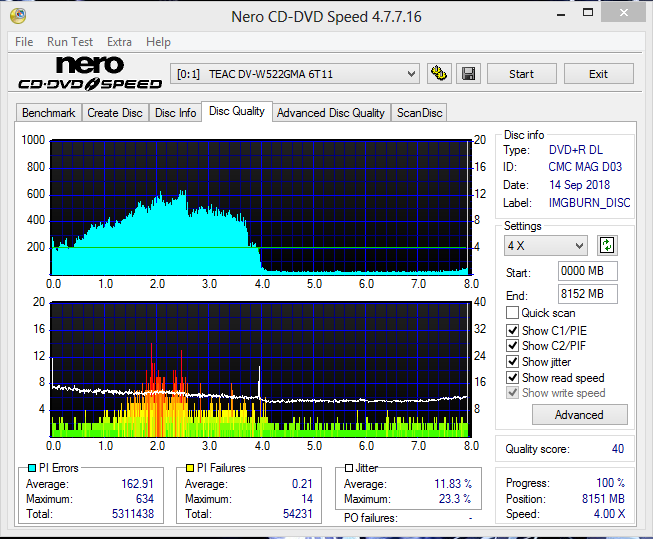Click the Position value 8151 MB

[x=603, y=499]
